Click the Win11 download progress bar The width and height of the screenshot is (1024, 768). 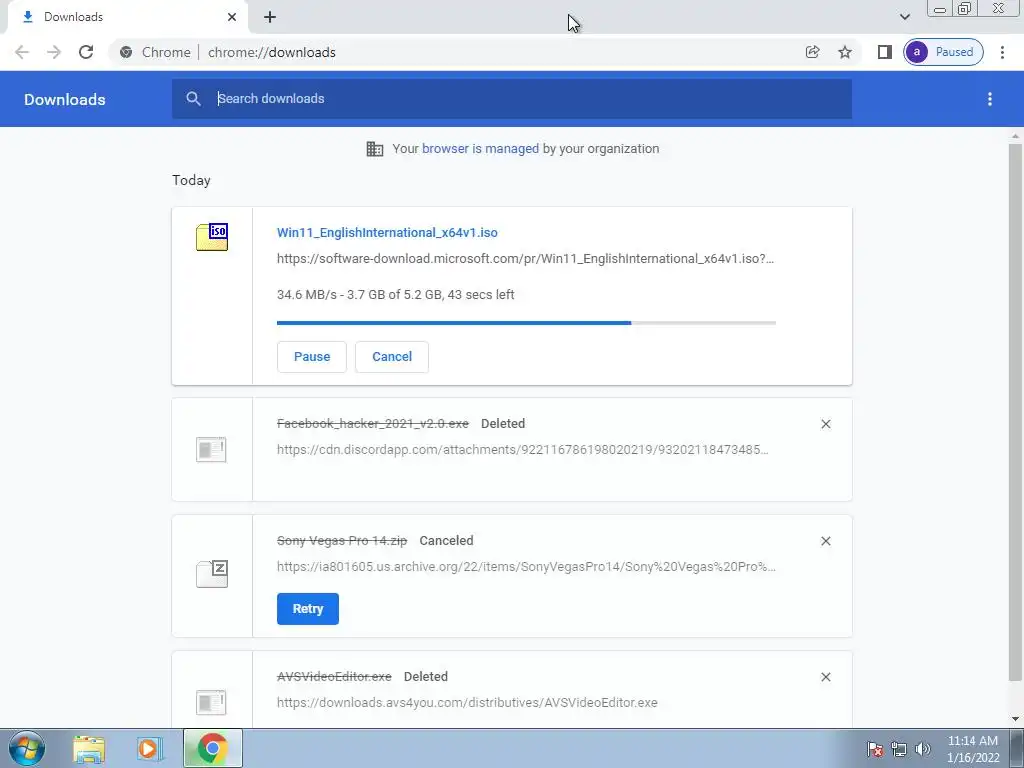pyautogui.click(x=526, y=323)
